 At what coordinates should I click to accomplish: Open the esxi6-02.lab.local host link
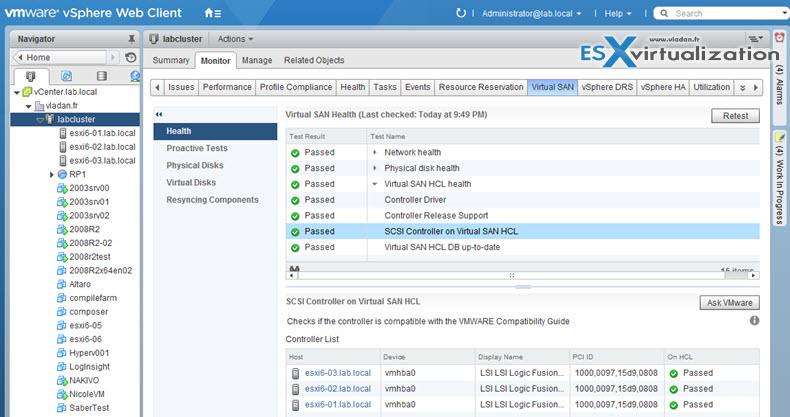338,388
